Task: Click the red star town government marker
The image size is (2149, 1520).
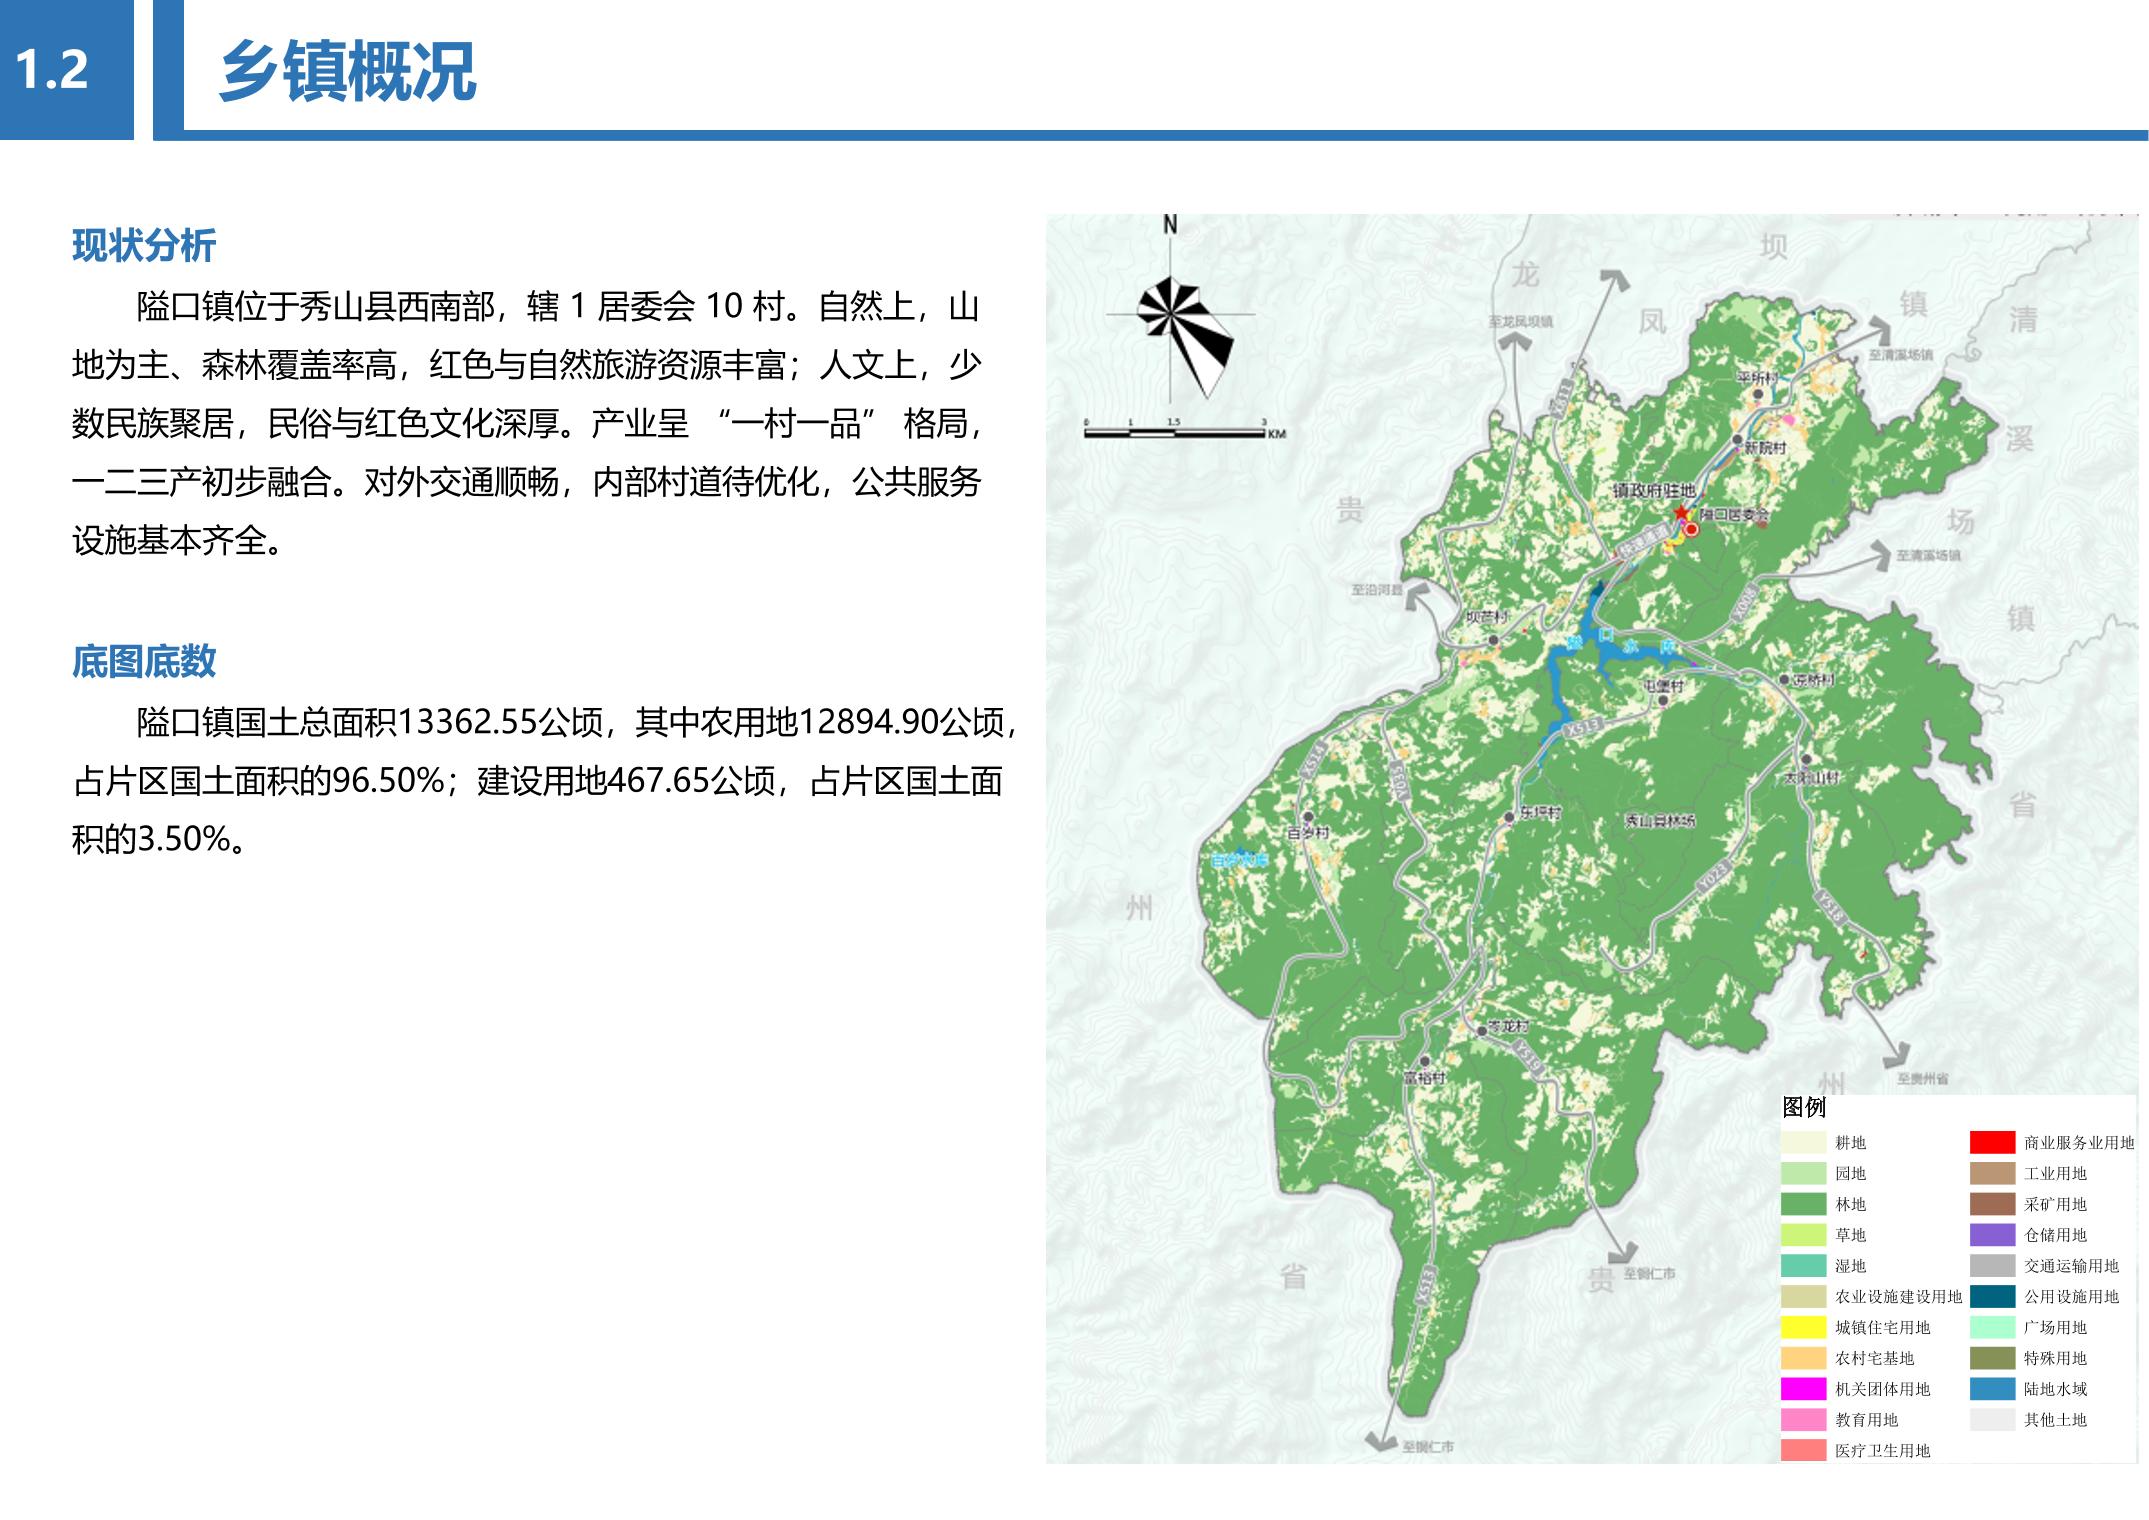Action: (1680, 513)
